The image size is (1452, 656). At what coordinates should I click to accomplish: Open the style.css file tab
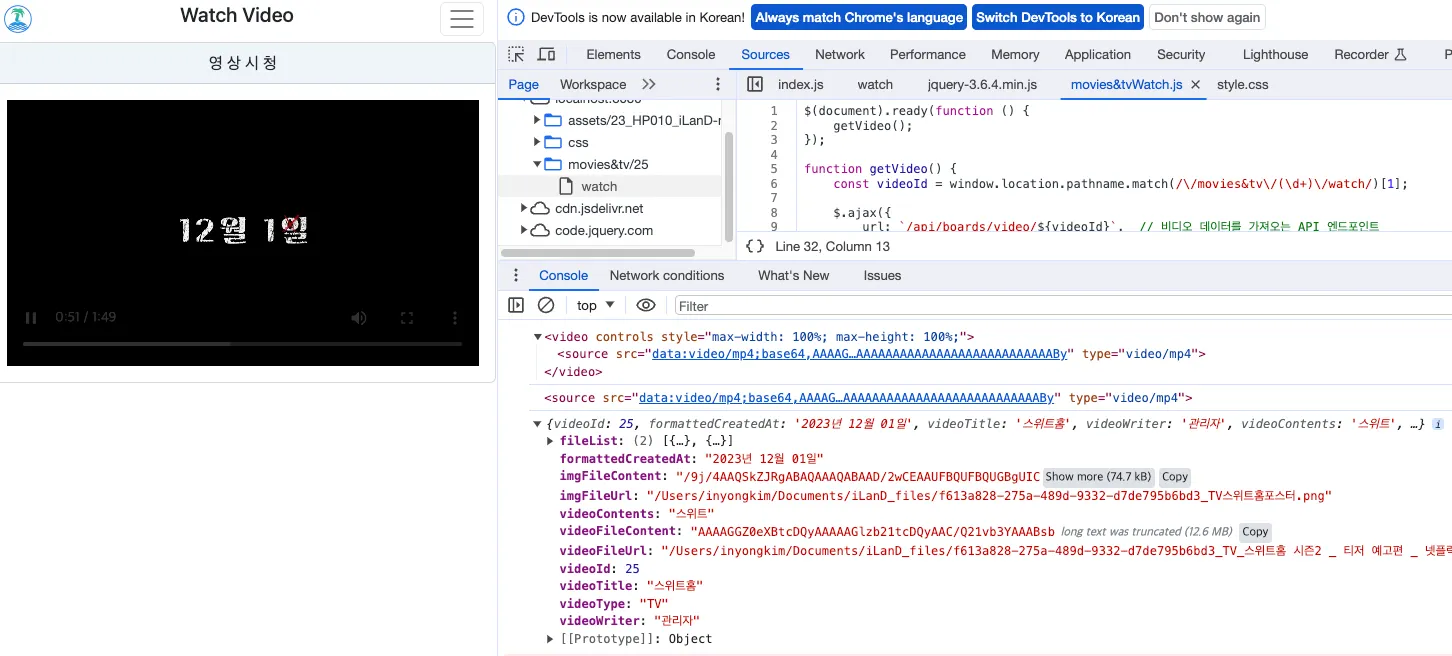(1242, 84)
